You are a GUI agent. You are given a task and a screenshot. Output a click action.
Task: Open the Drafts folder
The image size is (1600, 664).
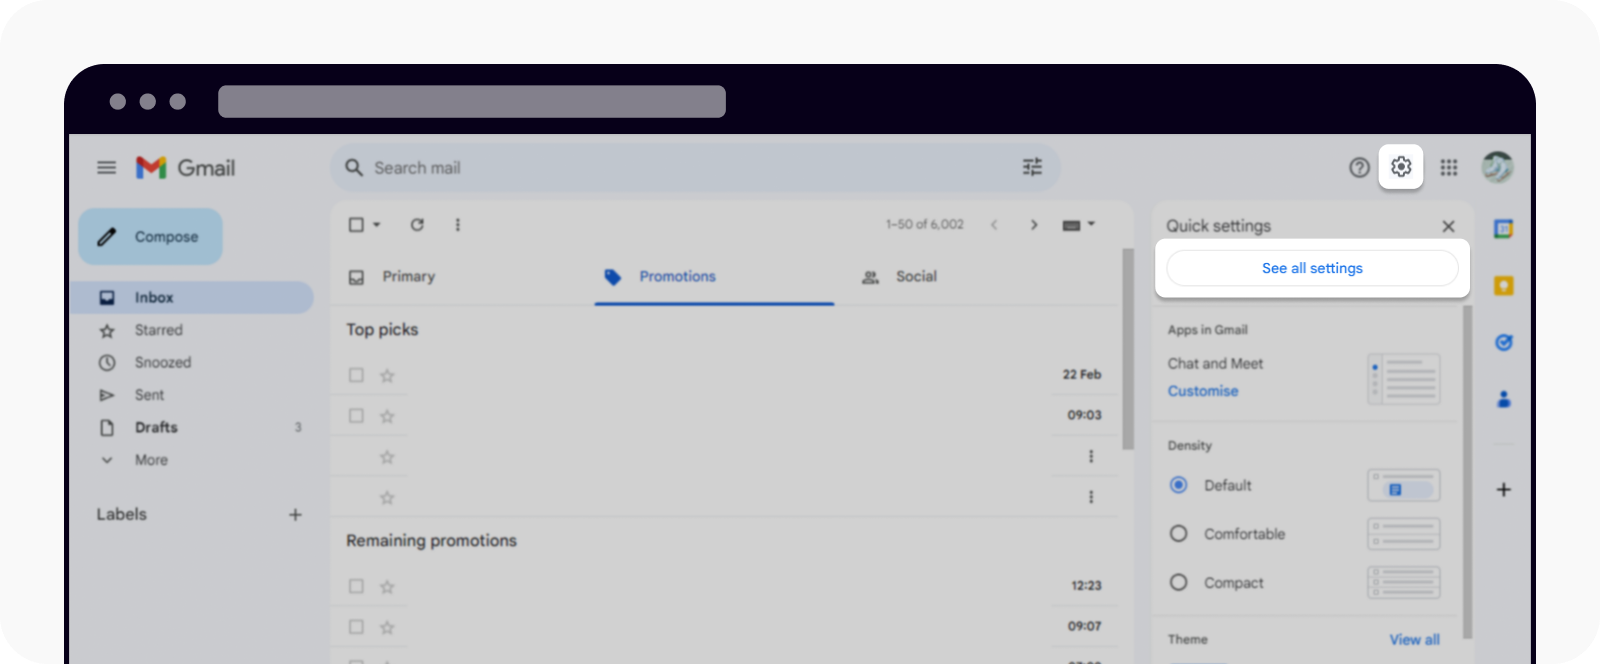click(157, 428)
